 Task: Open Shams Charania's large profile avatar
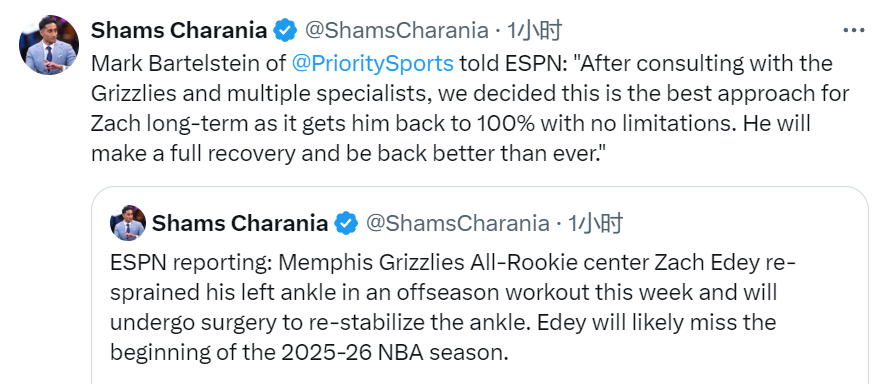(x=49, y=45)
